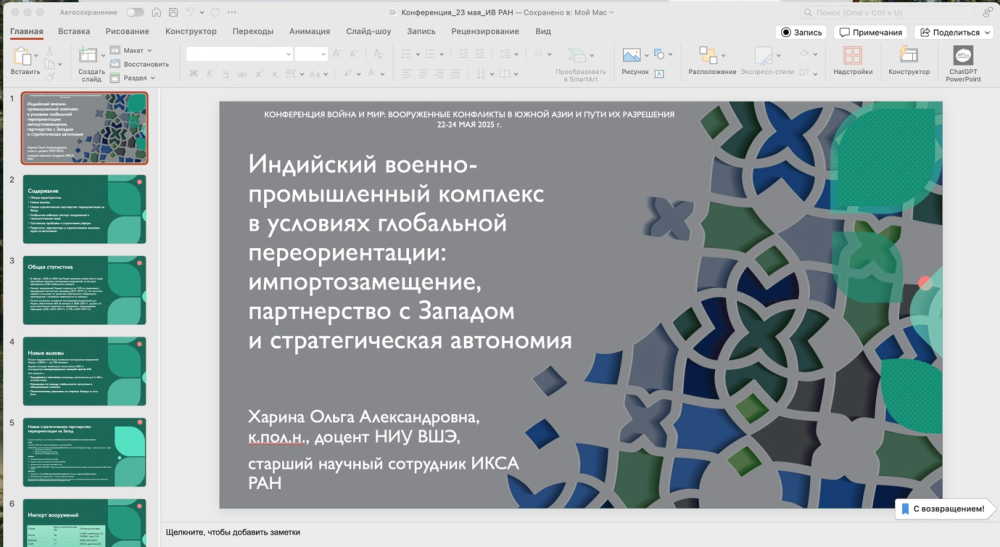The image size is (1000, 547).
Task: Click the Восстановить reset button
Action: tap(140, 64)
